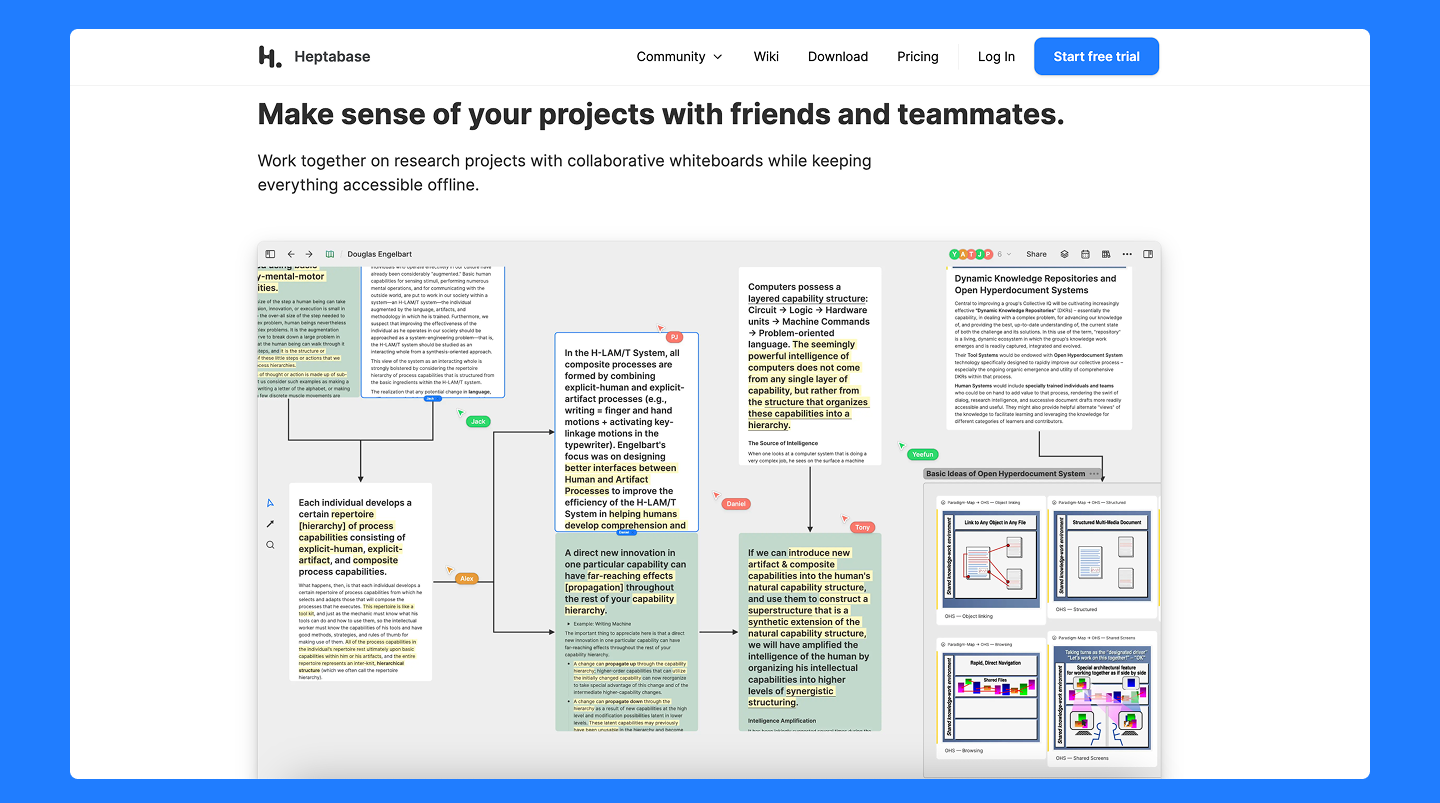The image size is (1440, 803).
Task: Go back with the left arrow icon
Action: (x=291, y=254)
